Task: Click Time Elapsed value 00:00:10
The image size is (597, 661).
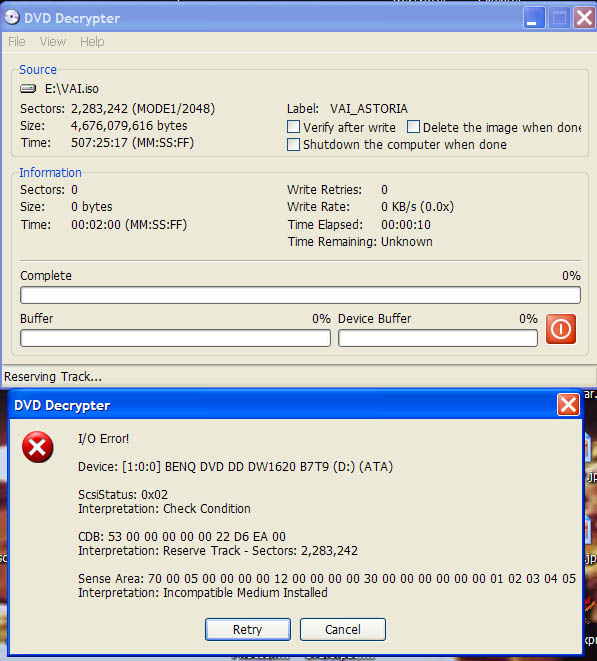Action: point(406,224)
